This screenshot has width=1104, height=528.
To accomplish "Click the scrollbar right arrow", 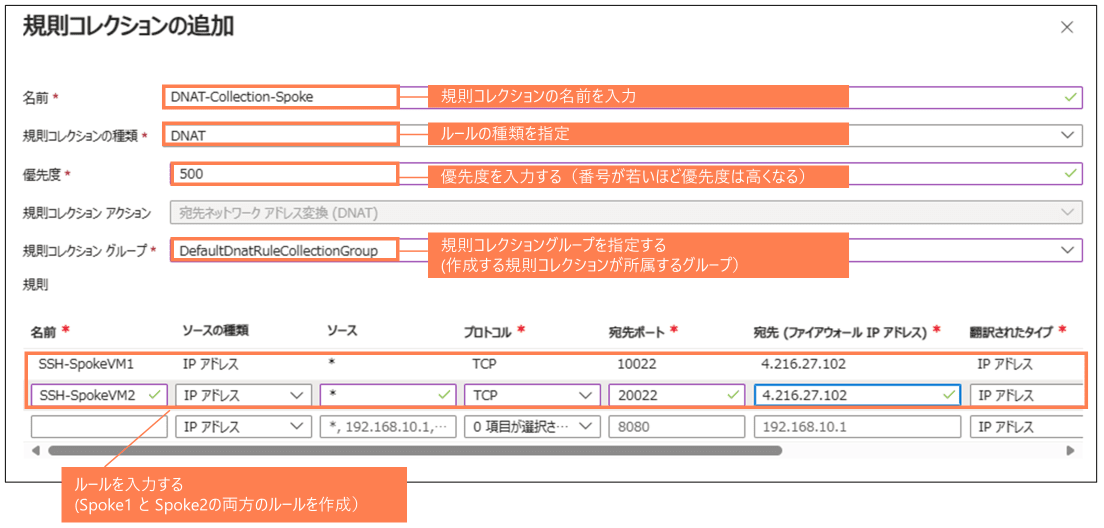I will click(1071, 450).
